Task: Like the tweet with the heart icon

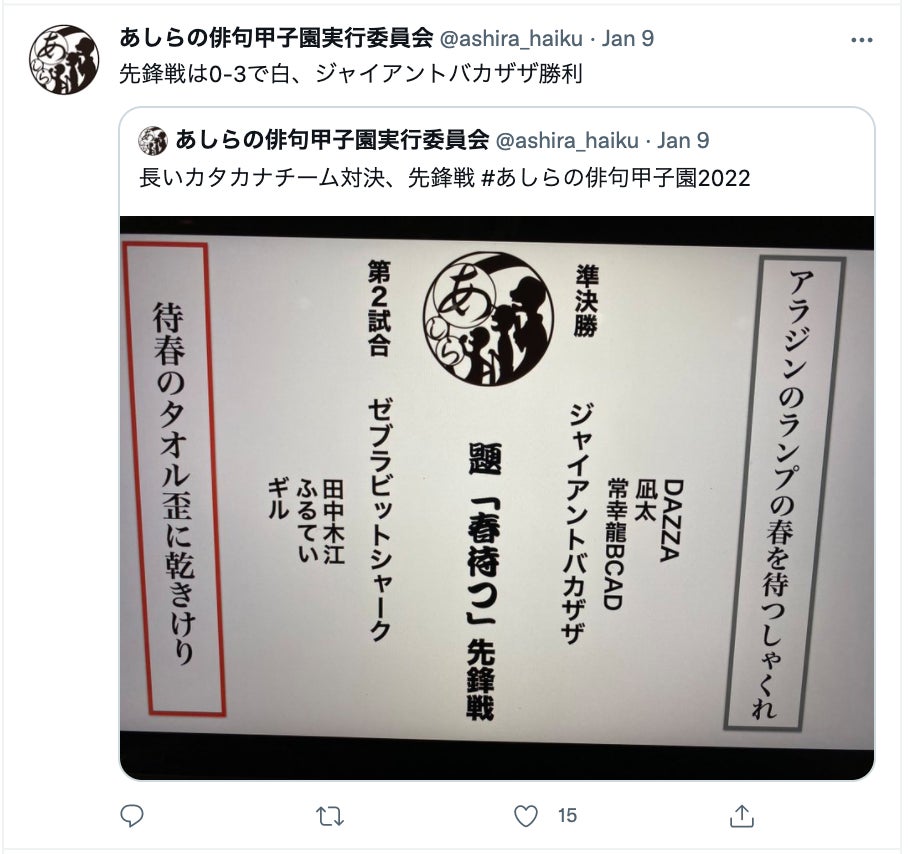Action: pos(526,816)
